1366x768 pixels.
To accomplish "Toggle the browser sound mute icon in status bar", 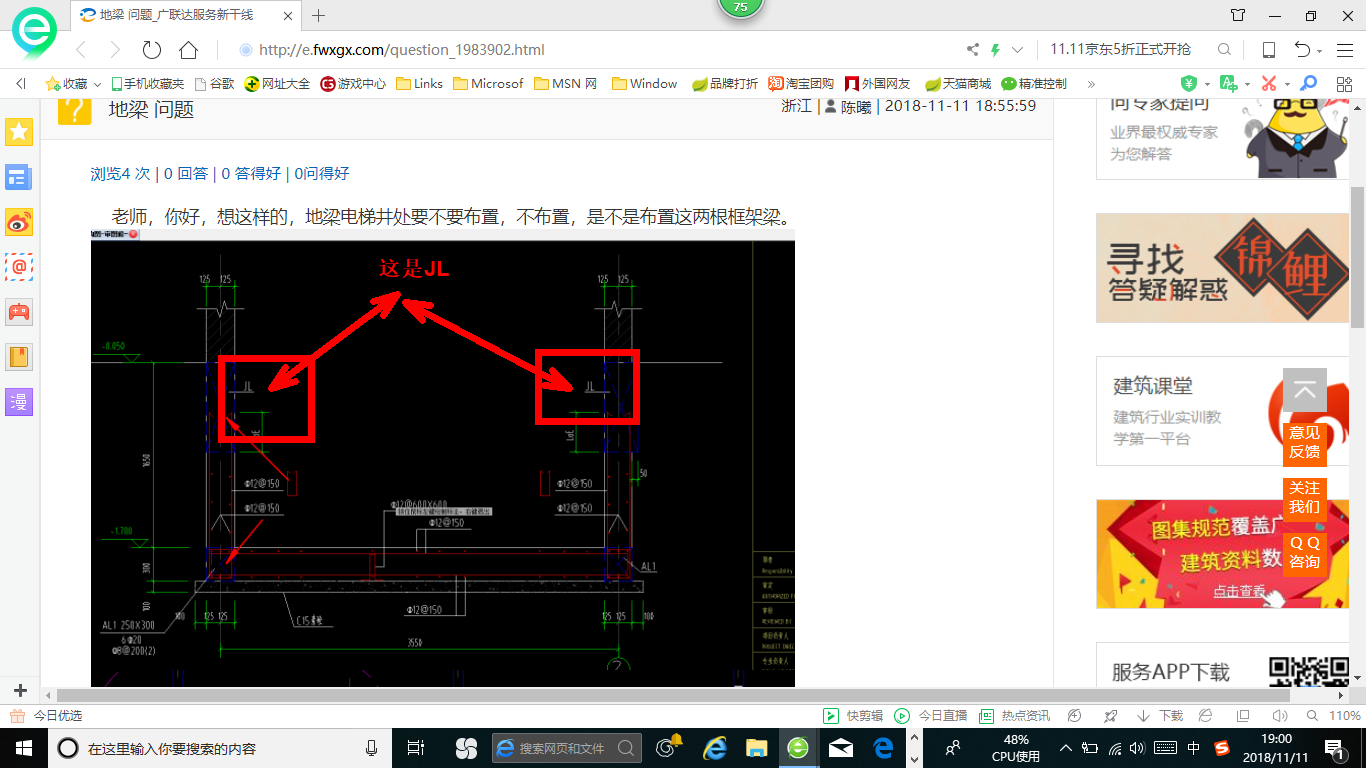I will coord(1278,716).
